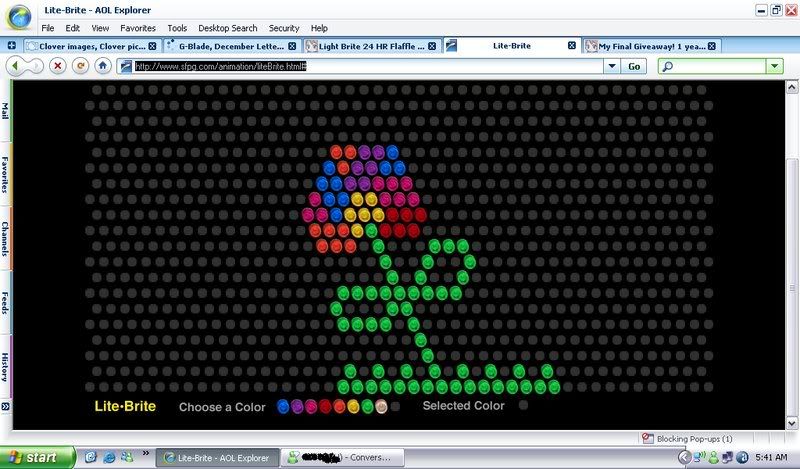Open the Security menu
800x469 pixels.
click(x=284, y=28)
